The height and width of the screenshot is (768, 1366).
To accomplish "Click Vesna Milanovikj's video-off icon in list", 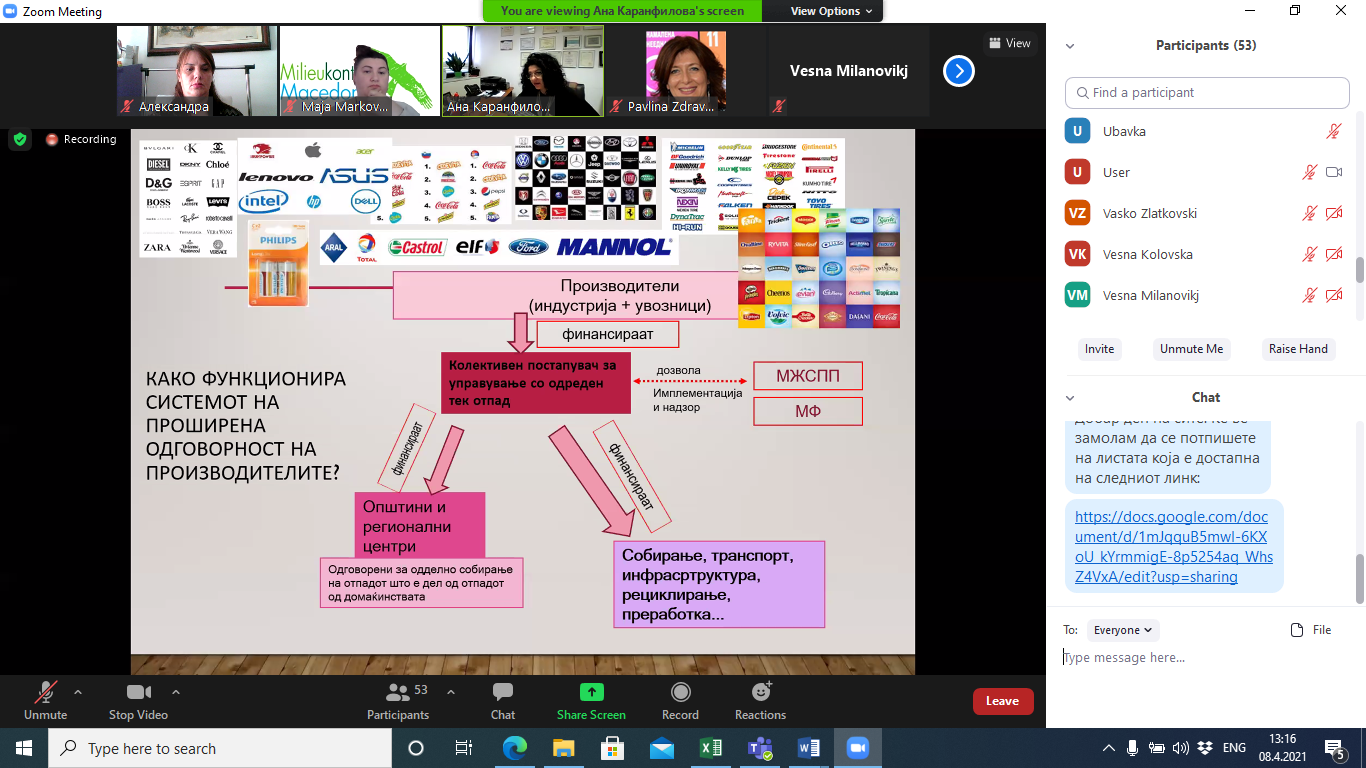I will [1333, 295].
